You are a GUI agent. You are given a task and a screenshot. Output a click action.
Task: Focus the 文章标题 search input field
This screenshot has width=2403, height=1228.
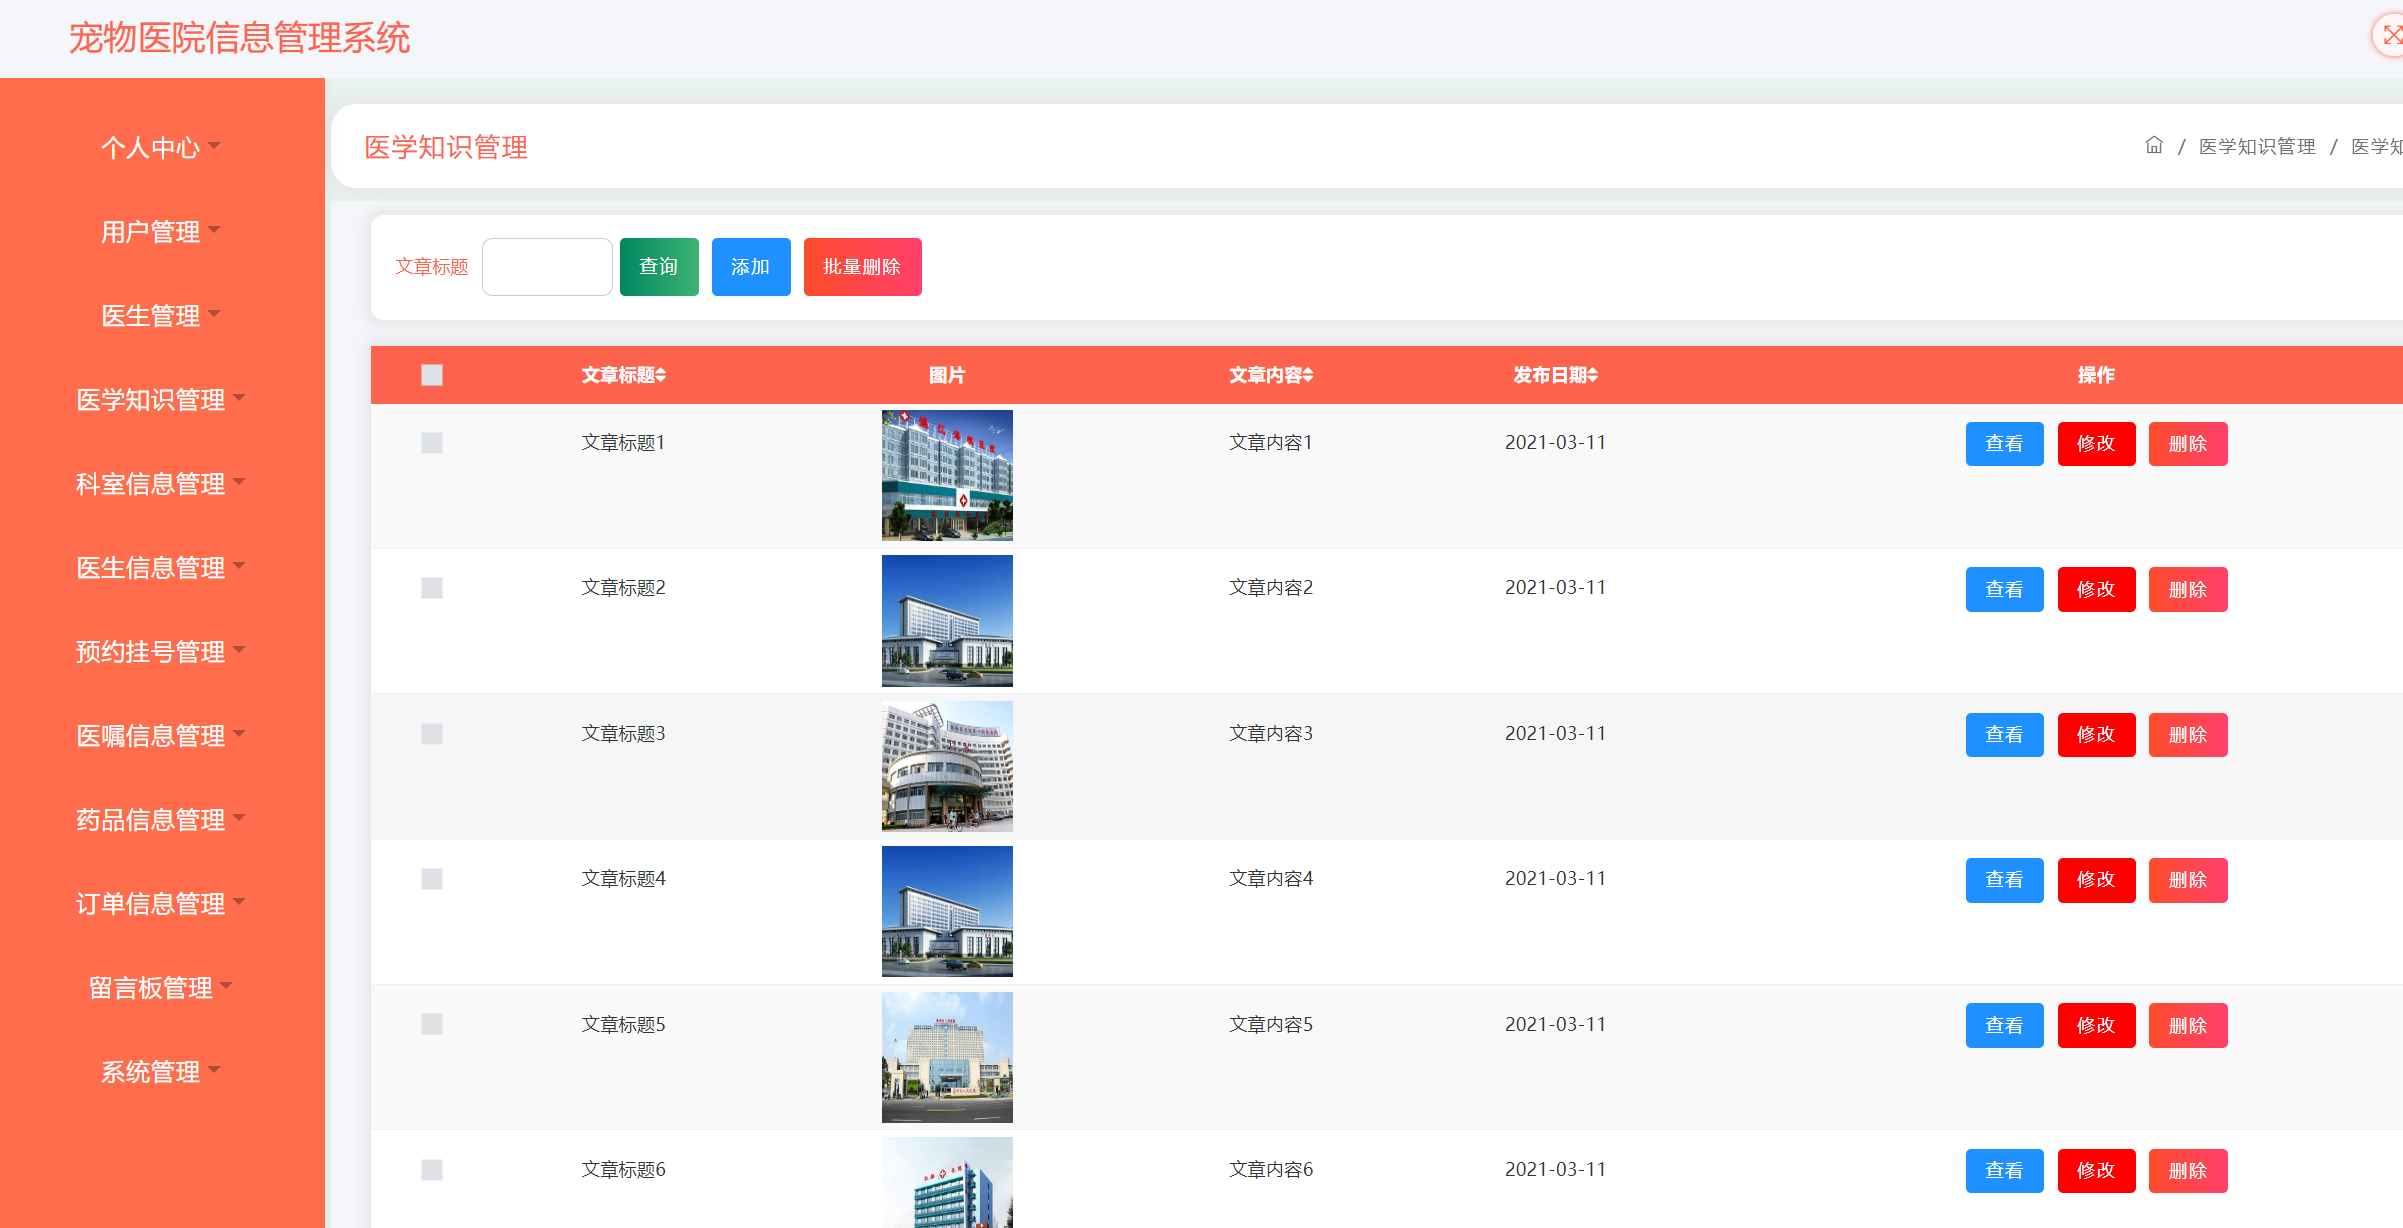[x=547, y=267]
